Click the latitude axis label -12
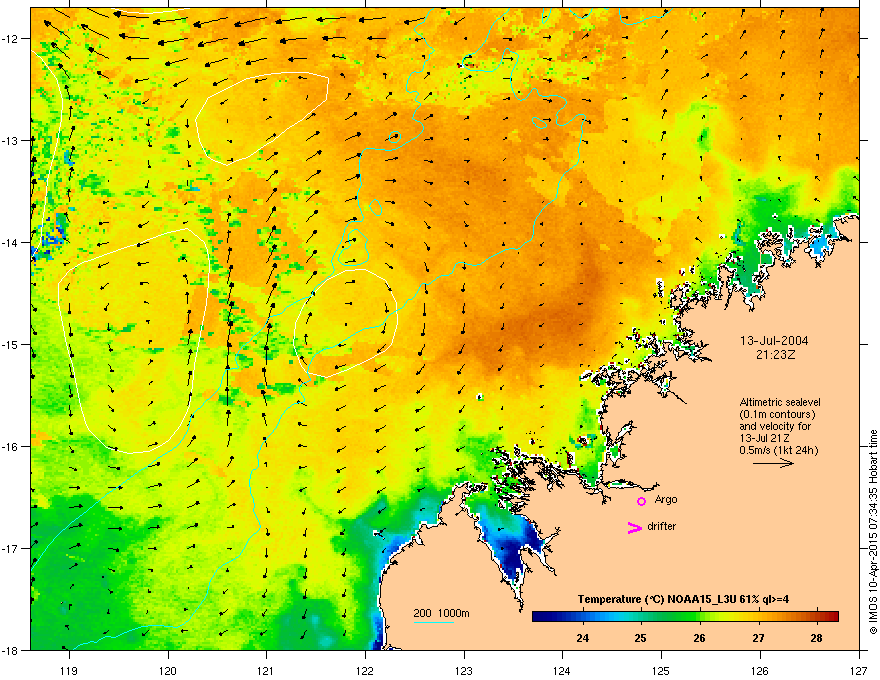 (x=11, y=39)
